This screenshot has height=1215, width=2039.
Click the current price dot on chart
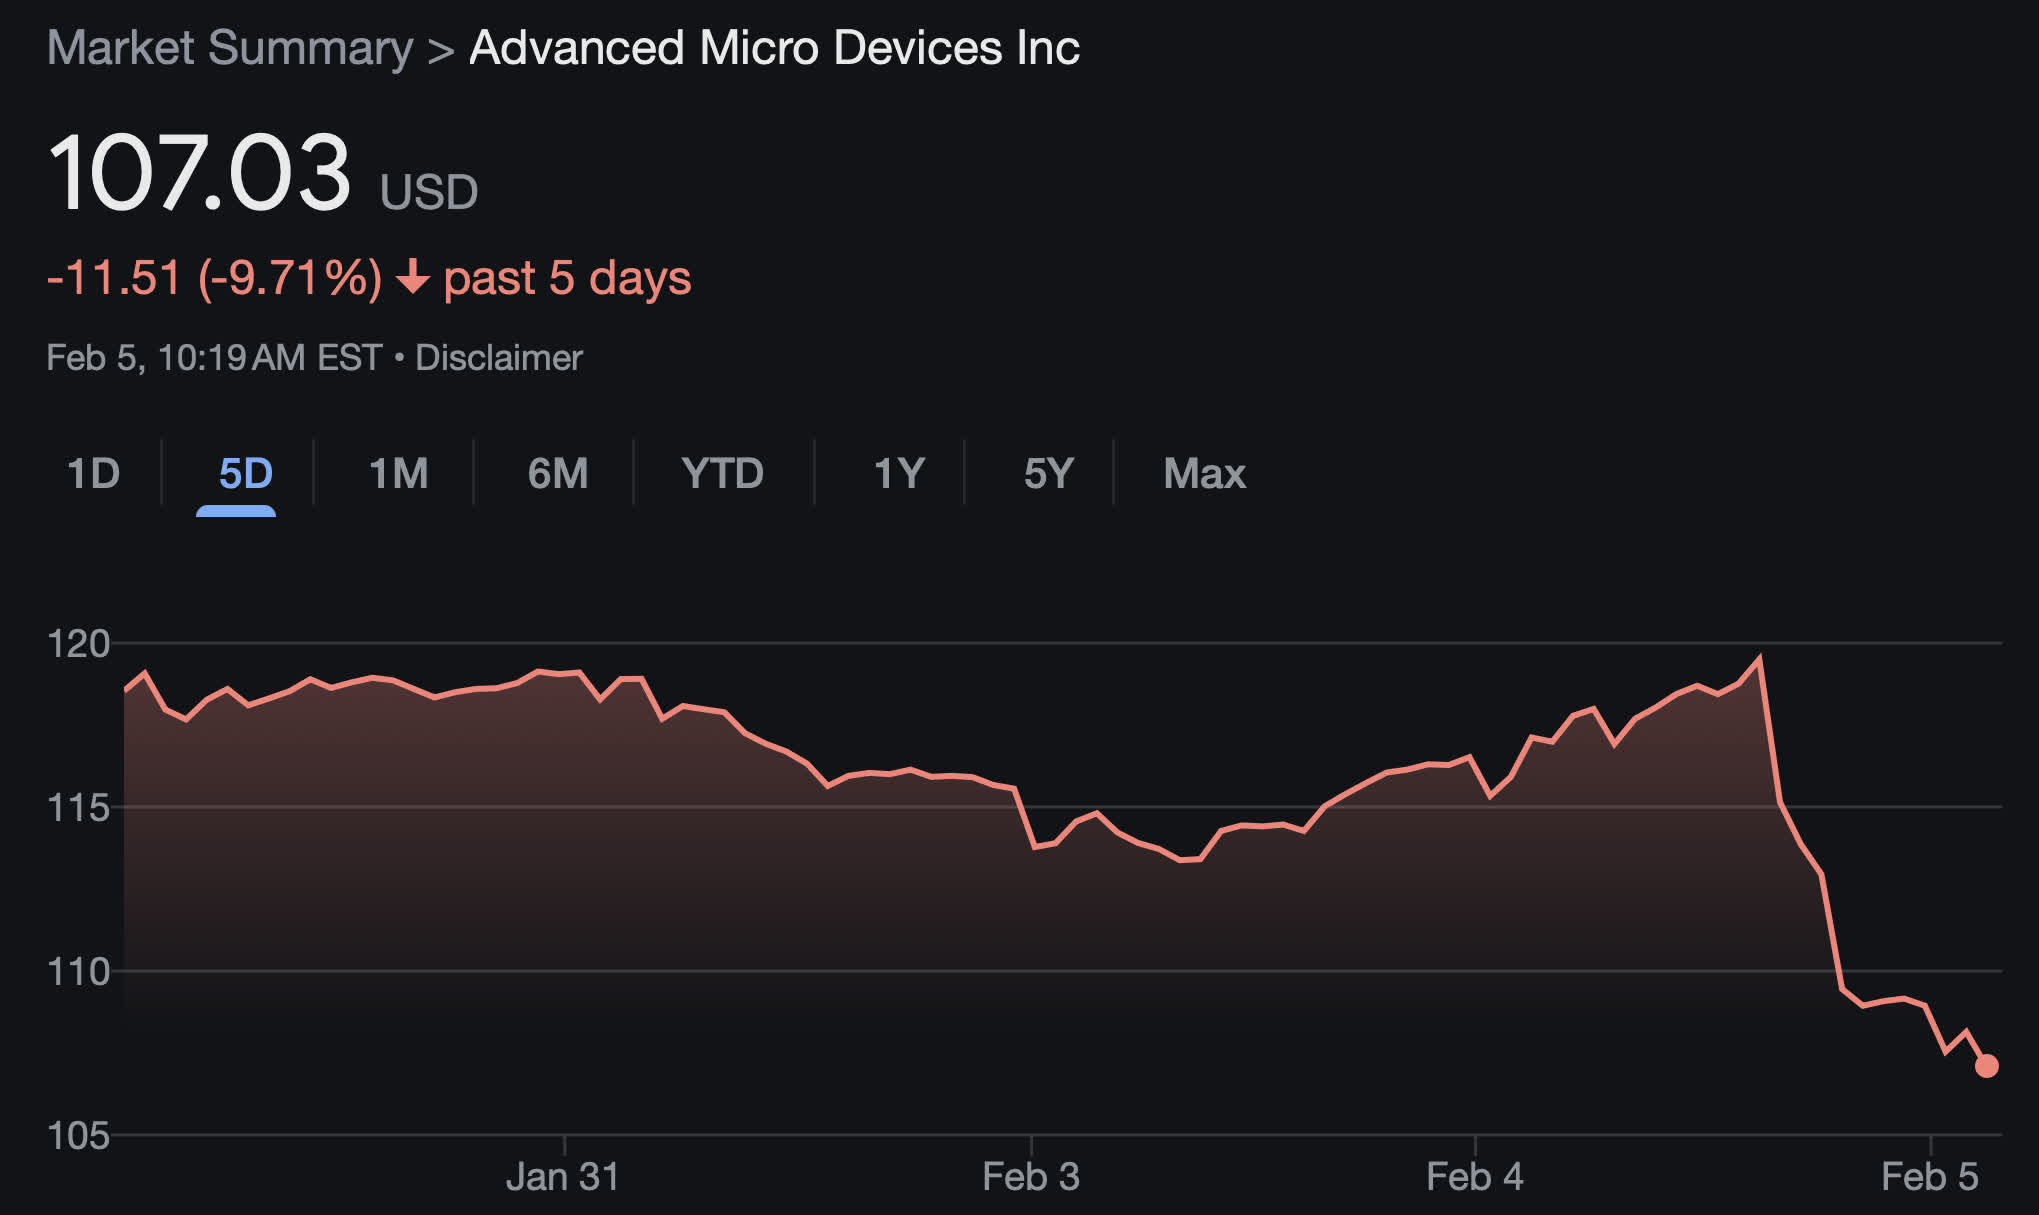coord(1986,1066)
